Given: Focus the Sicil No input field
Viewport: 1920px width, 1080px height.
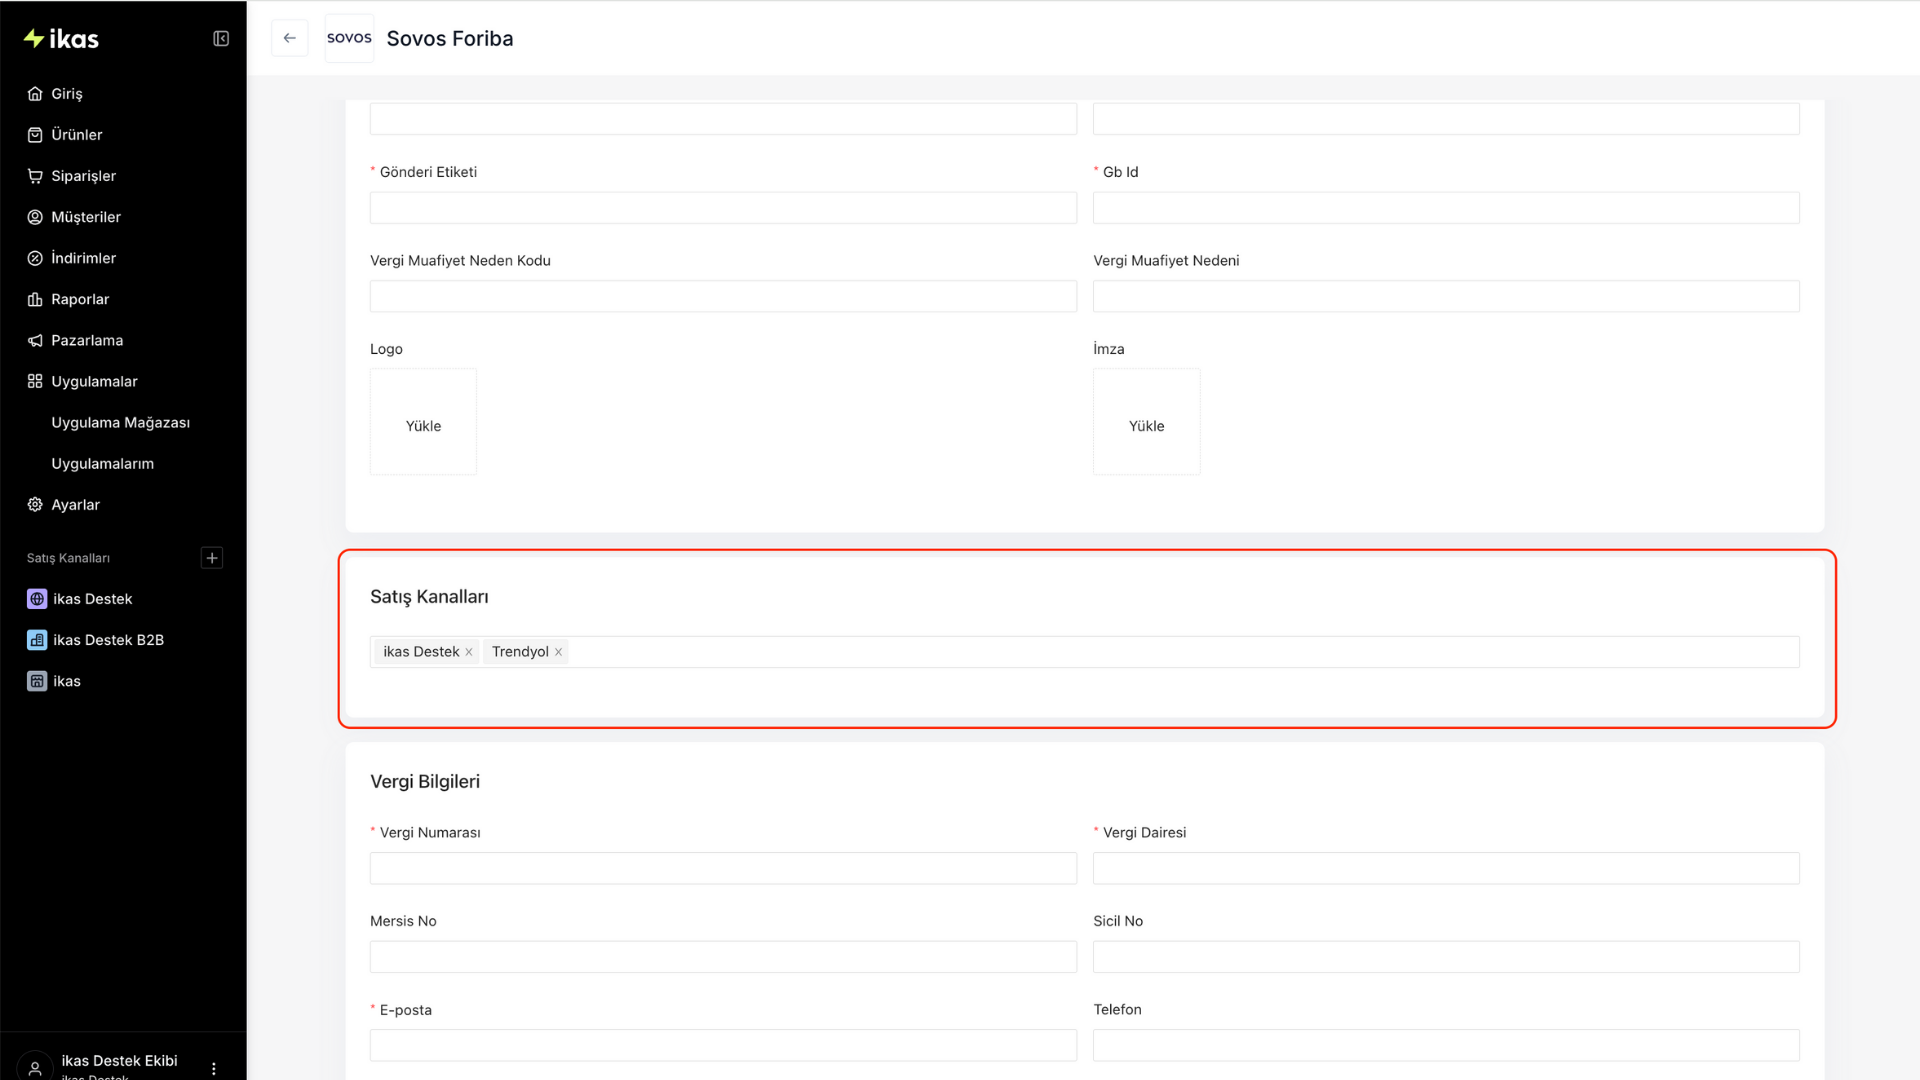Looking at the screenshot, I should 1446,957.
